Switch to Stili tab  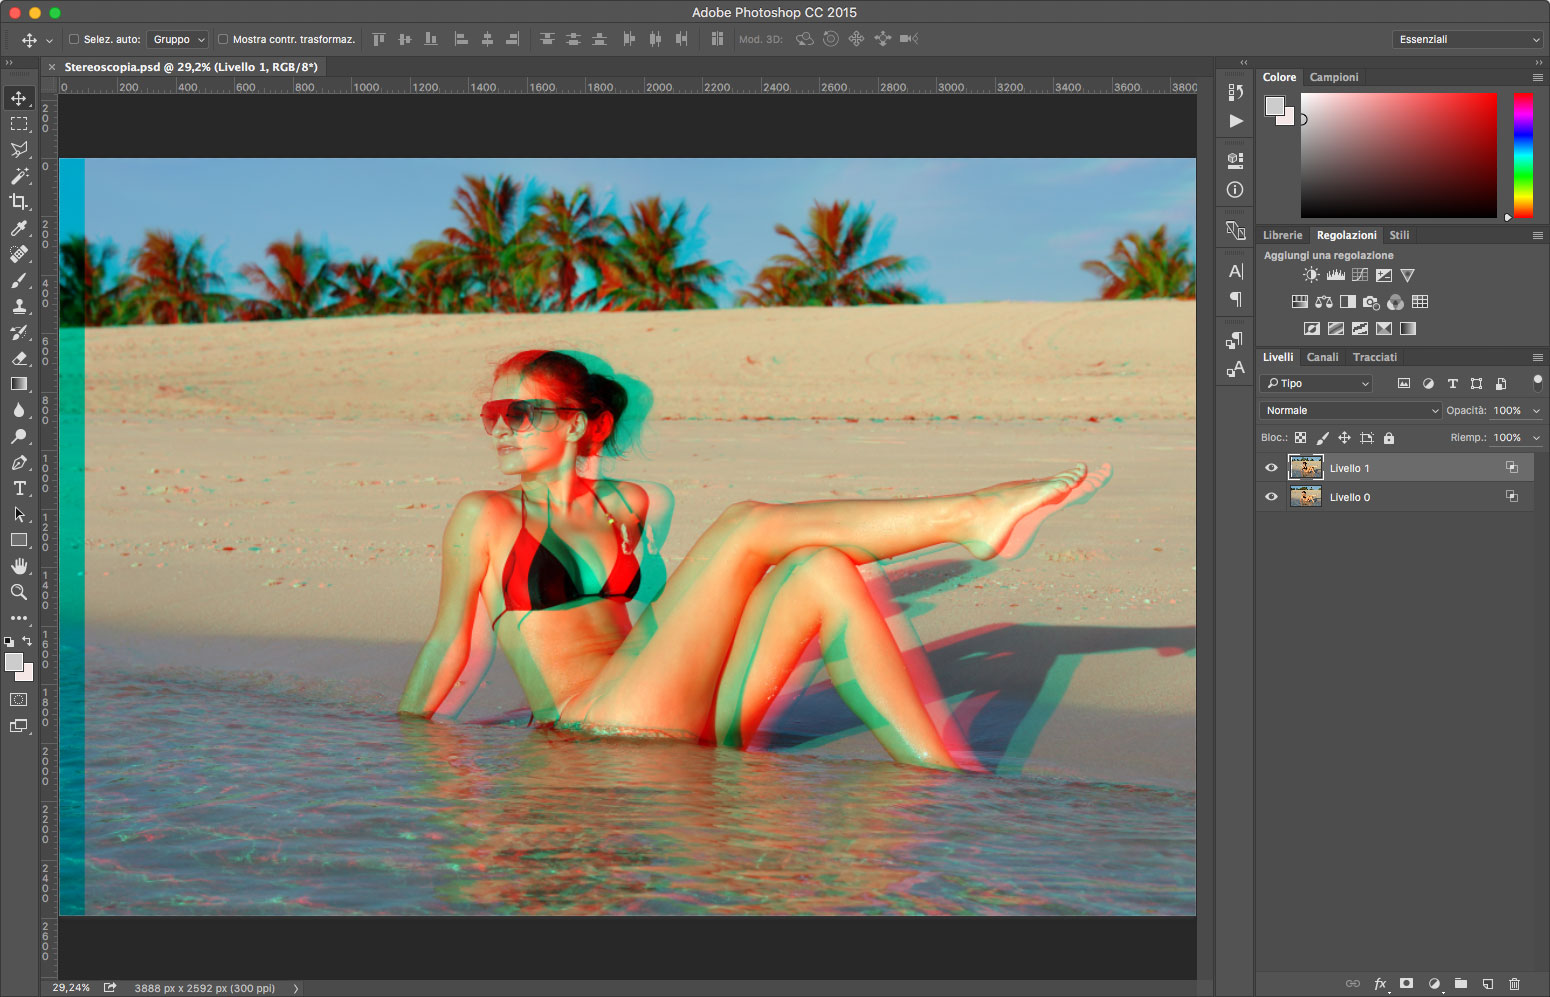click(1399, 235)
